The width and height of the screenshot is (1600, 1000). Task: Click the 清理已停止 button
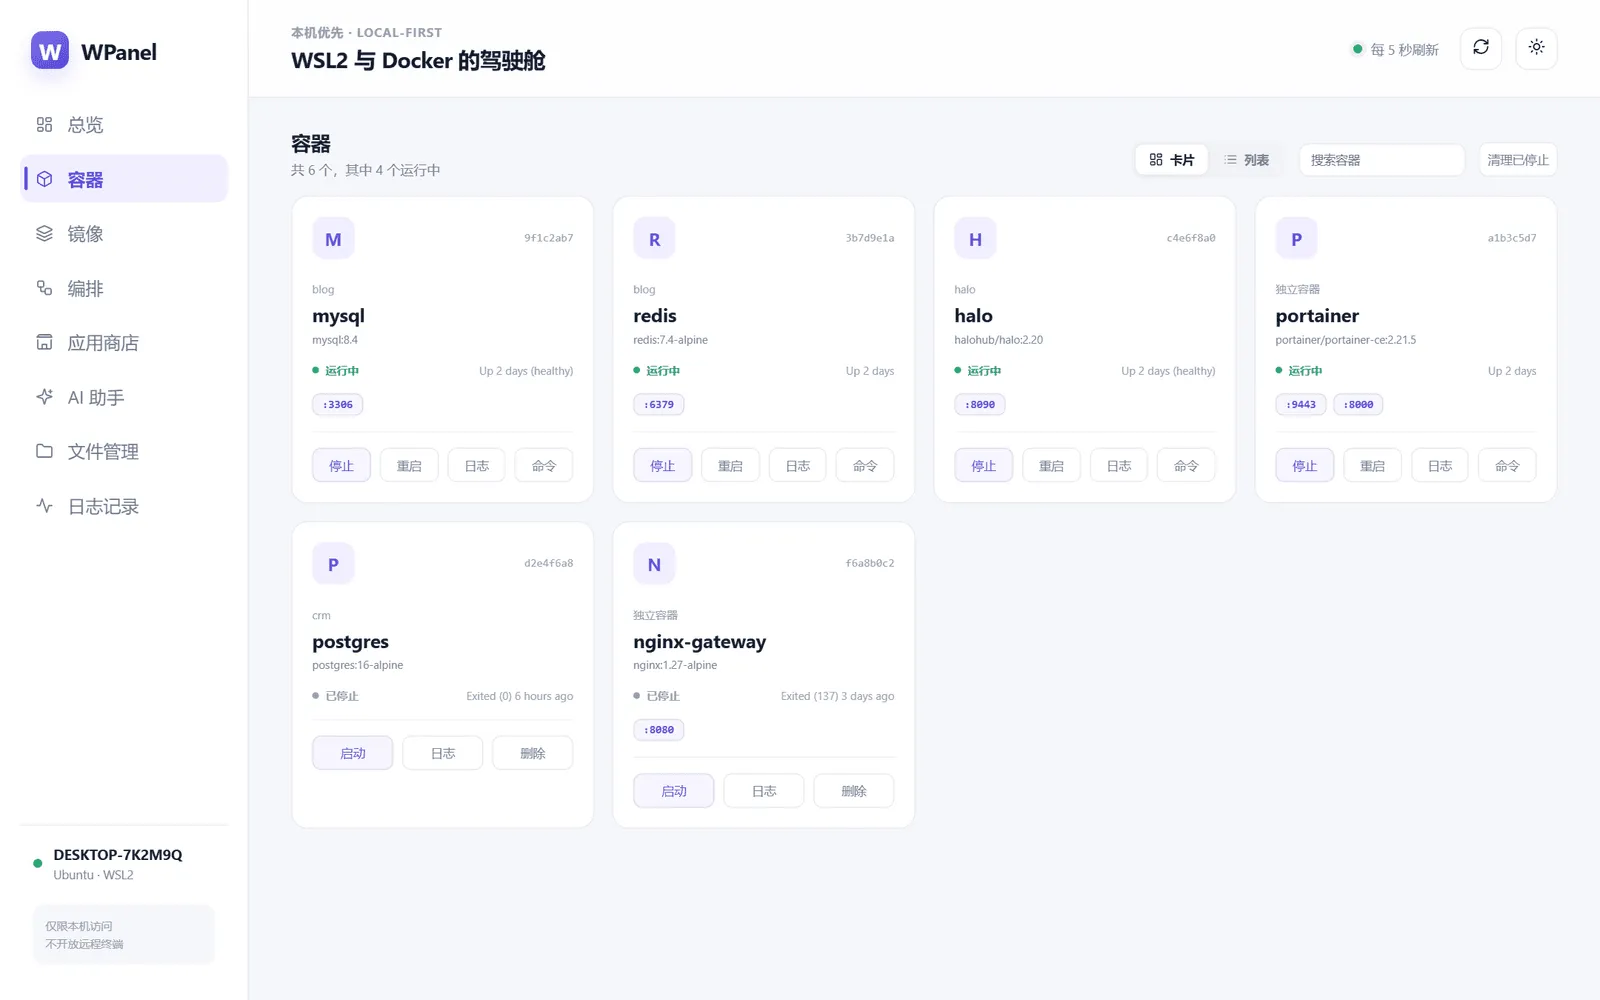tap(1518, 160)
